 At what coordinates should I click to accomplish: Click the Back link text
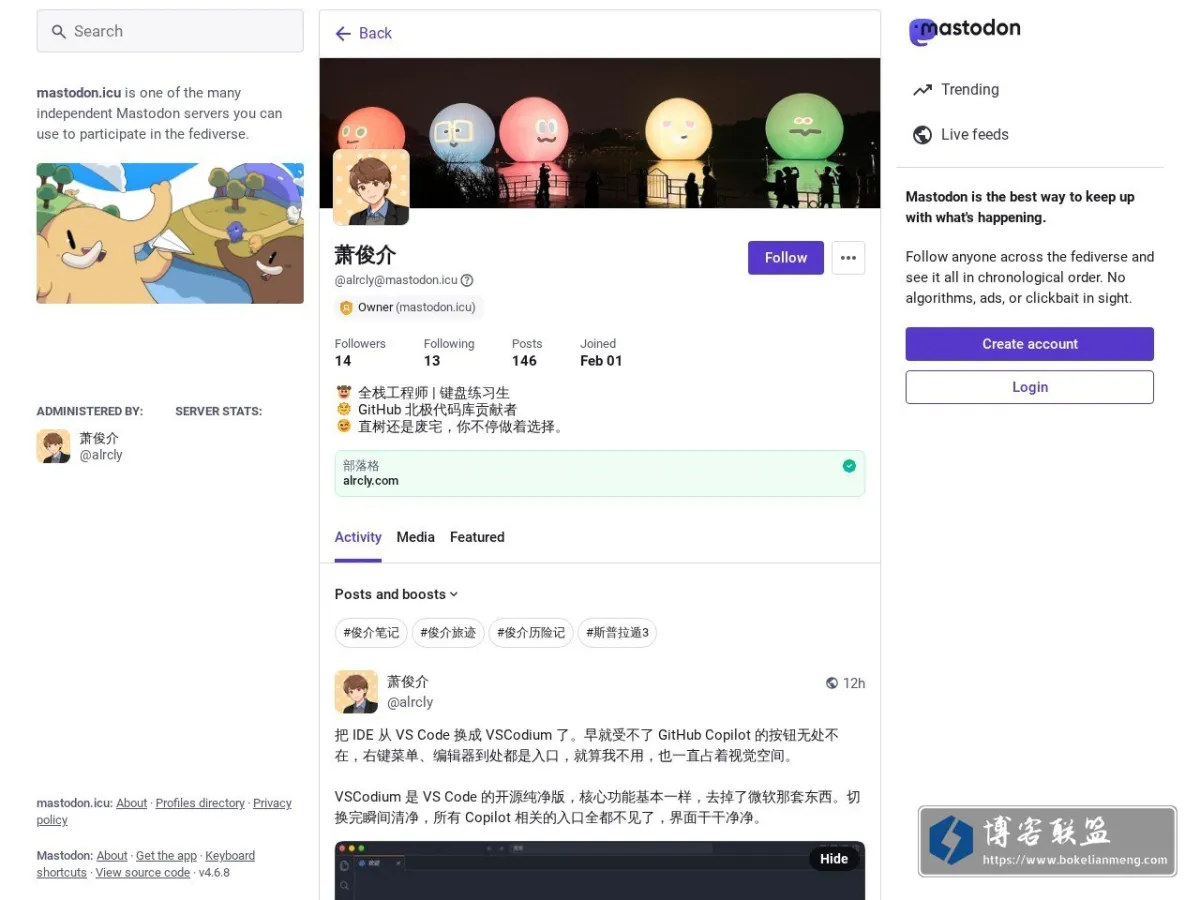(375, 33)
